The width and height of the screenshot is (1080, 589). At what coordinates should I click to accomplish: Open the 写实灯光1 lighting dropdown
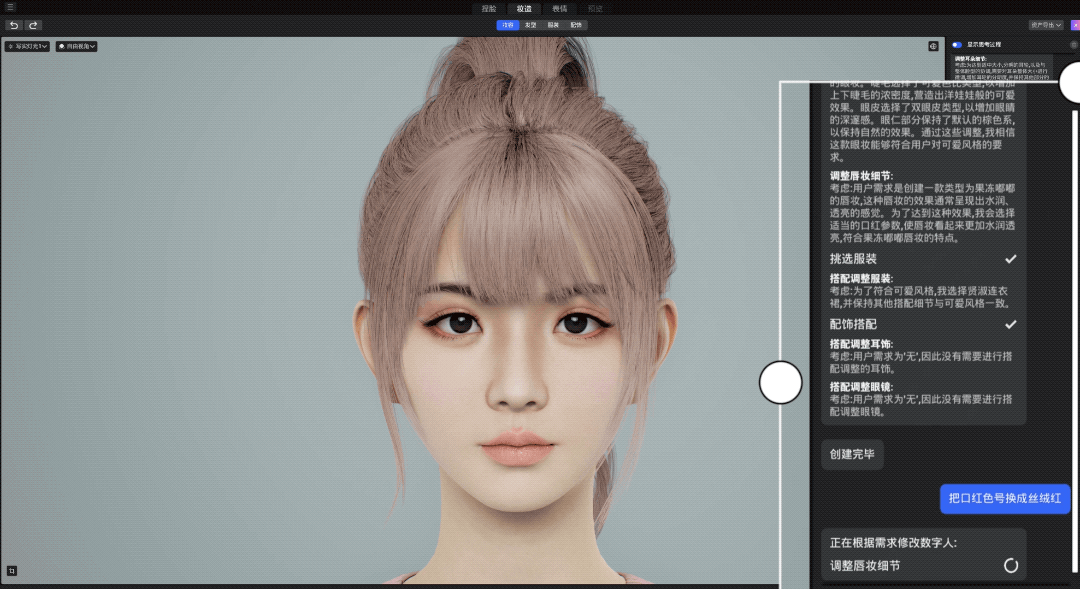tap(27, 46)
